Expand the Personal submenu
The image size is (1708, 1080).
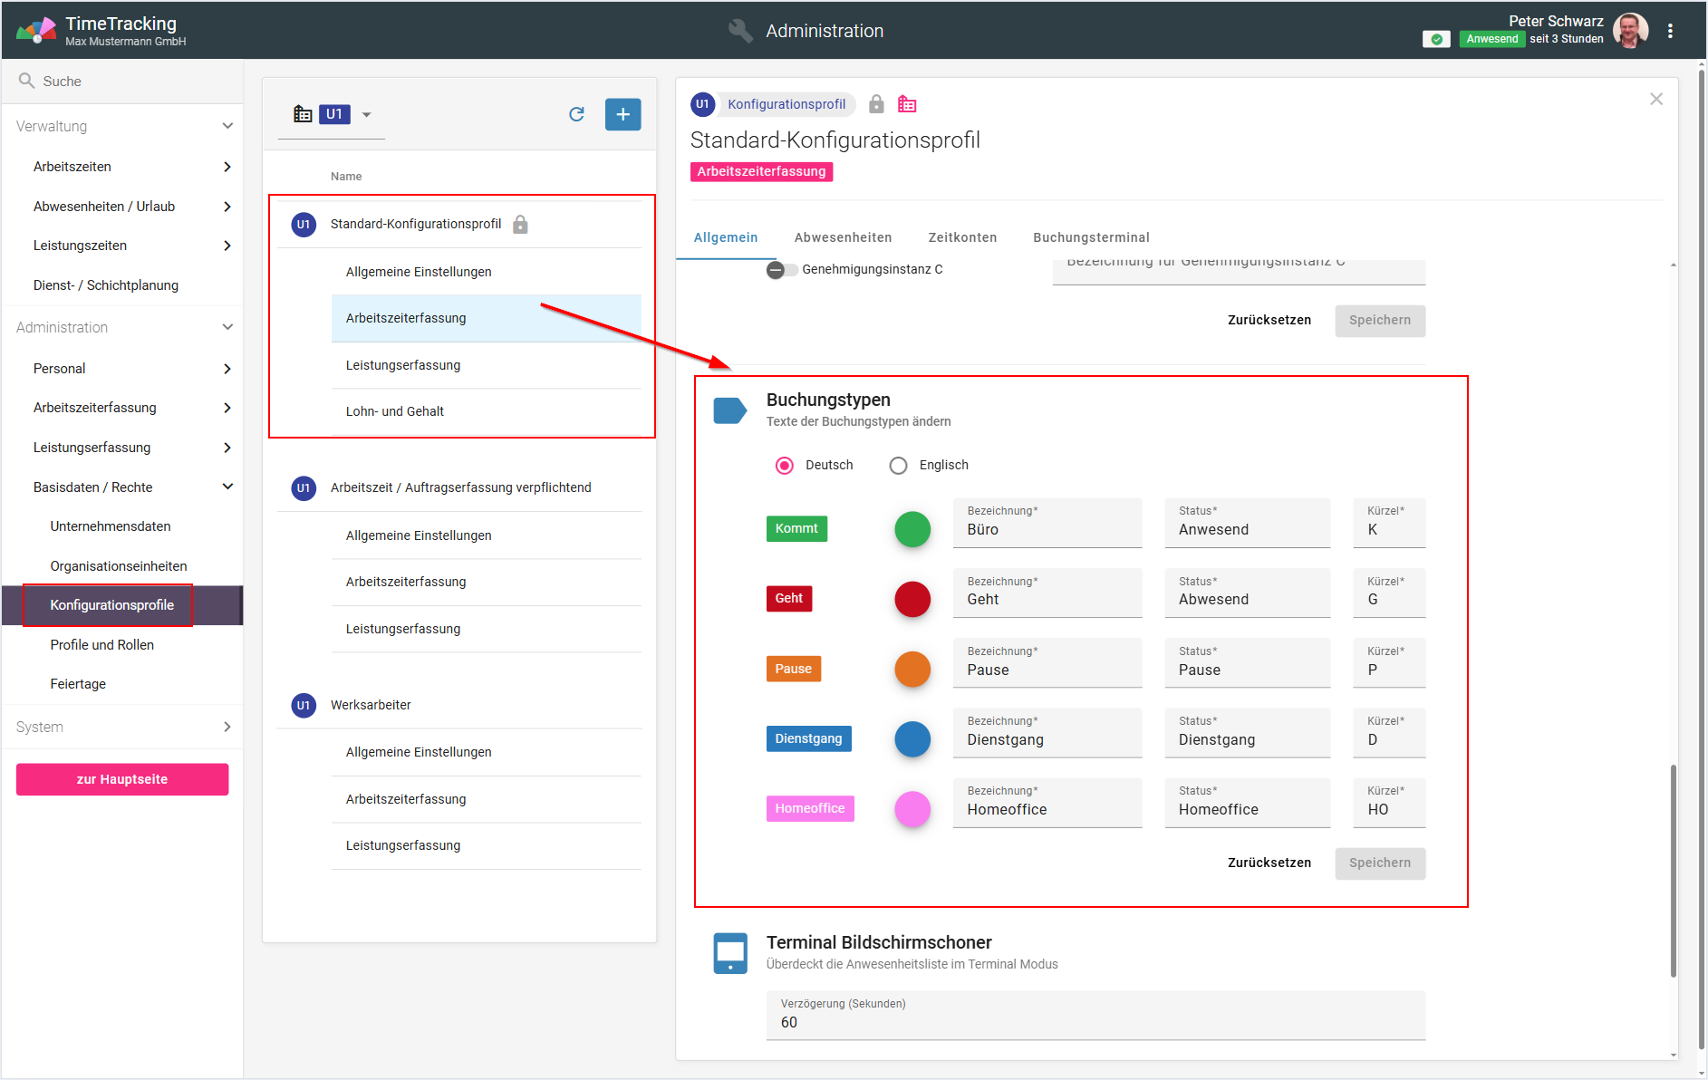point(227,369)
